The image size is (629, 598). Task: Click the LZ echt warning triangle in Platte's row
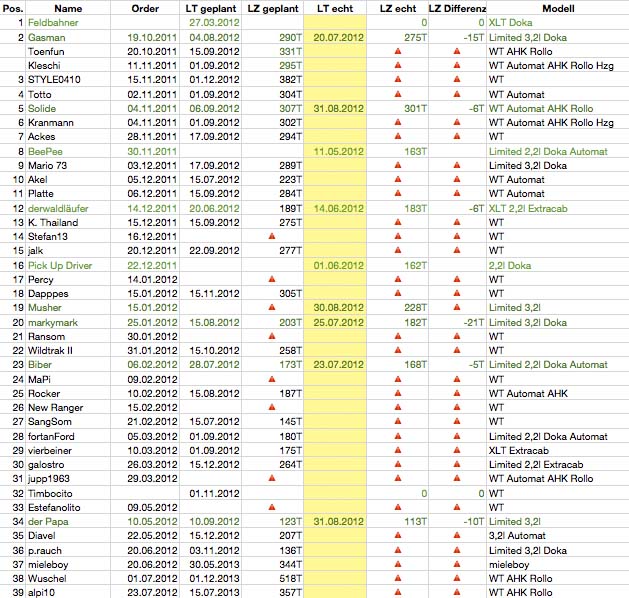(398, 193)
